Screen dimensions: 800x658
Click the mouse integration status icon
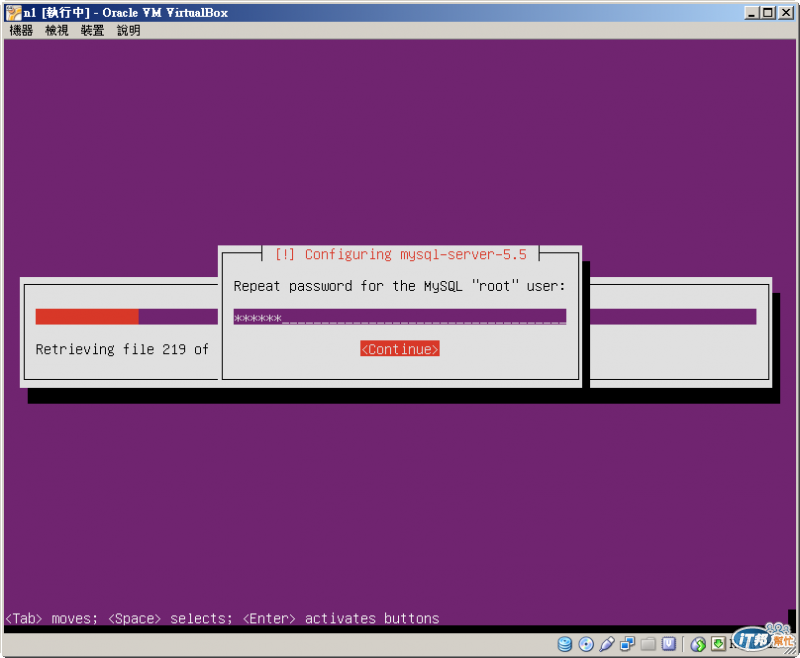click(x=697, y=644)
